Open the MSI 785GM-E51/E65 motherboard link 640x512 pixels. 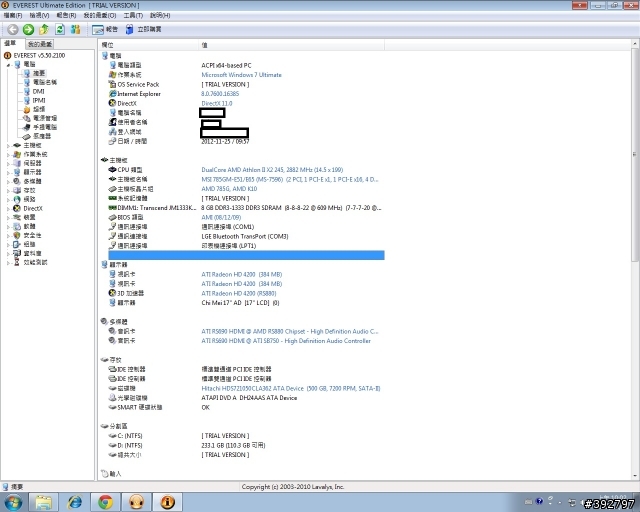pyautogui.click(x=289, y=179)
